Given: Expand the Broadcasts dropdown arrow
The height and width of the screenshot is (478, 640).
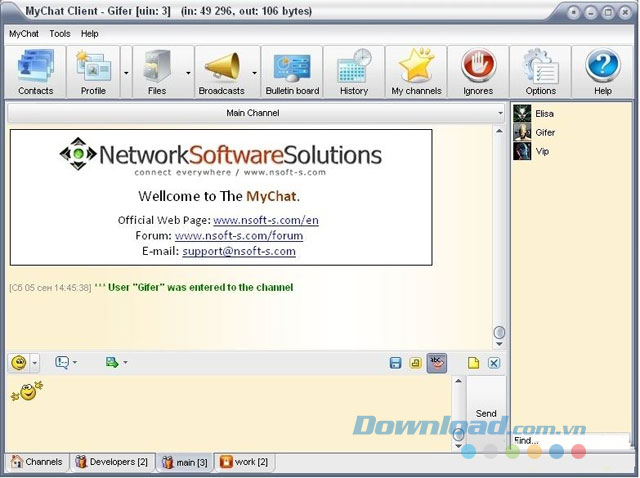Looking at the screenshot, I should (255, 73).
